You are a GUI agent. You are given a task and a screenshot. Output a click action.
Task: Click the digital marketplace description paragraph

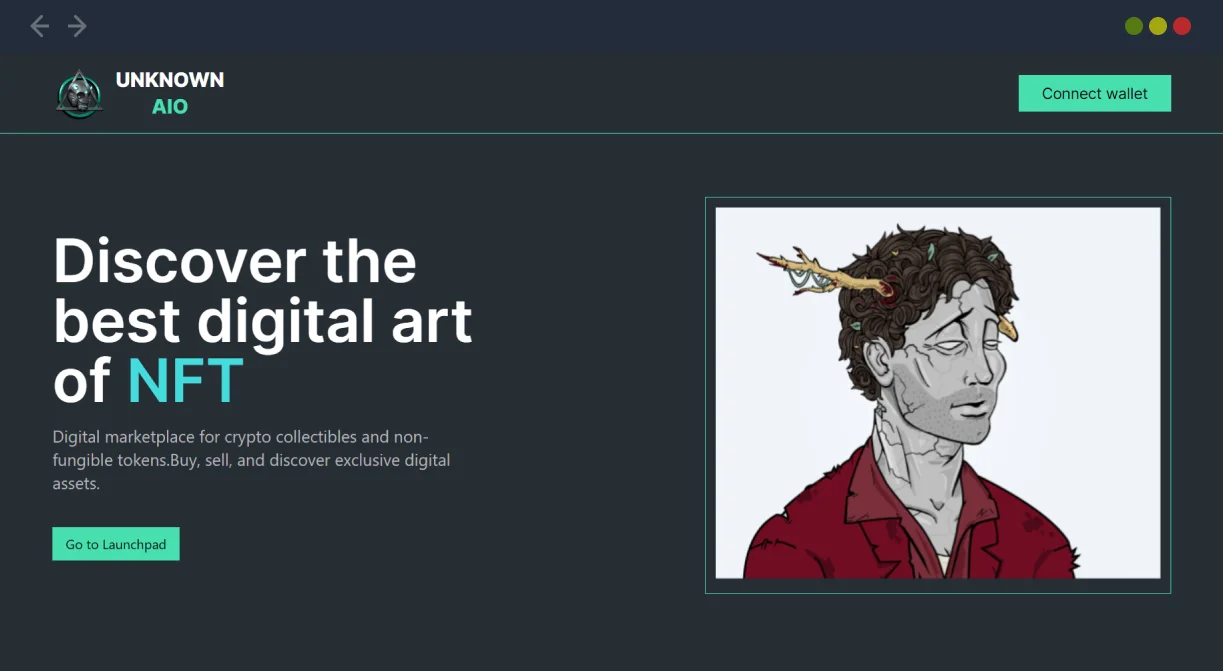point(252,460)
